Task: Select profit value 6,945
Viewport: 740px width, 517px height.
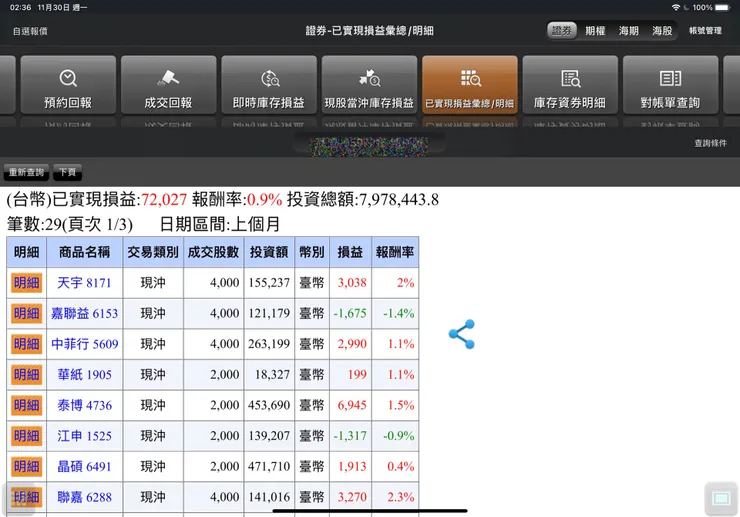Action: [352, 405]
